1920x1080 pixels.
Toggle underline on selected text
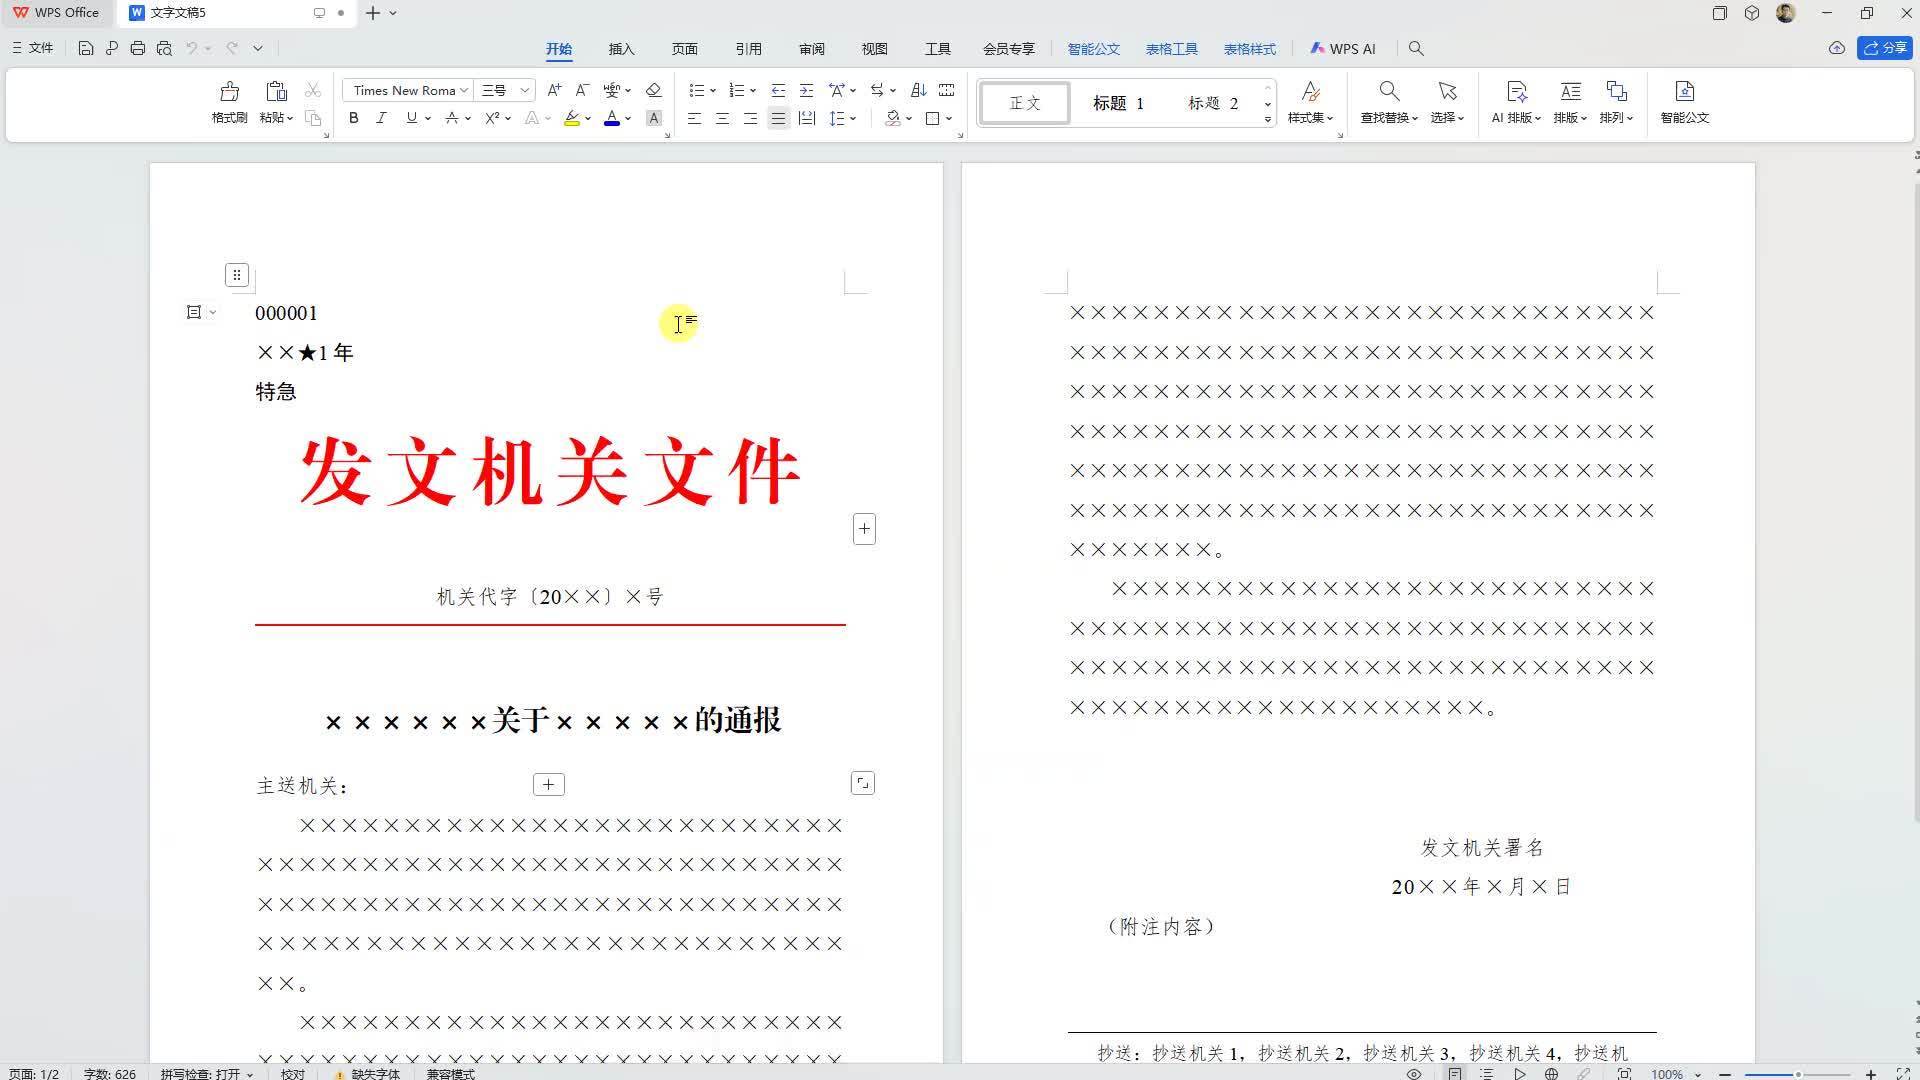(409, 118)
